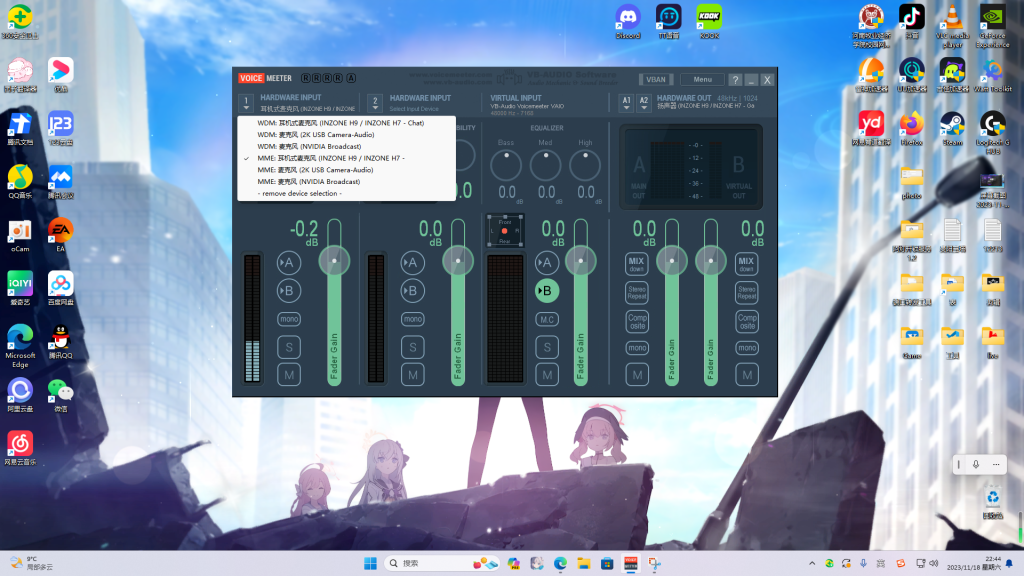Open A2 hardware output selector

click(644, 103)
